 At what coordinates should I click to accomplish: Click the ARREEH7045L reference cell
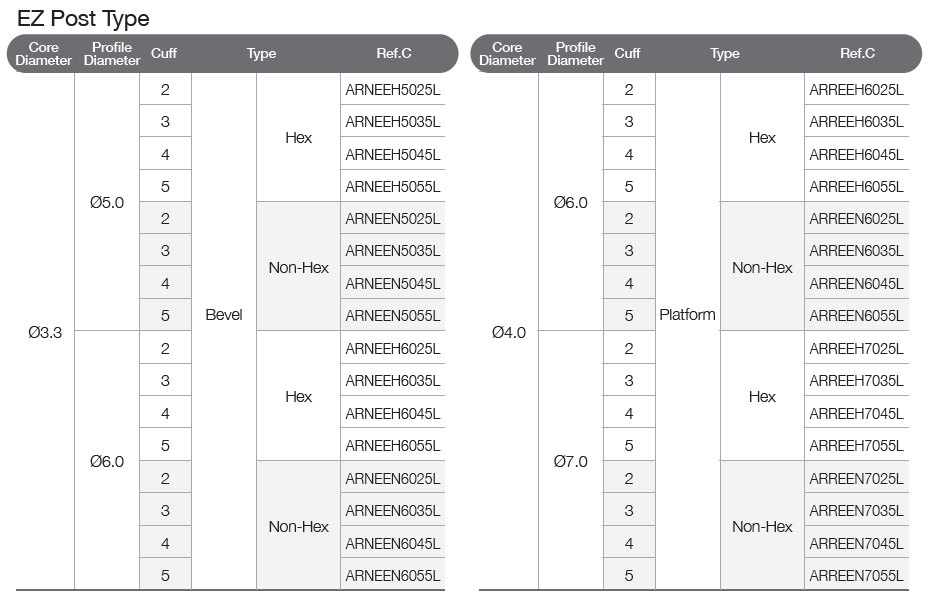click(x=856, y=413)
